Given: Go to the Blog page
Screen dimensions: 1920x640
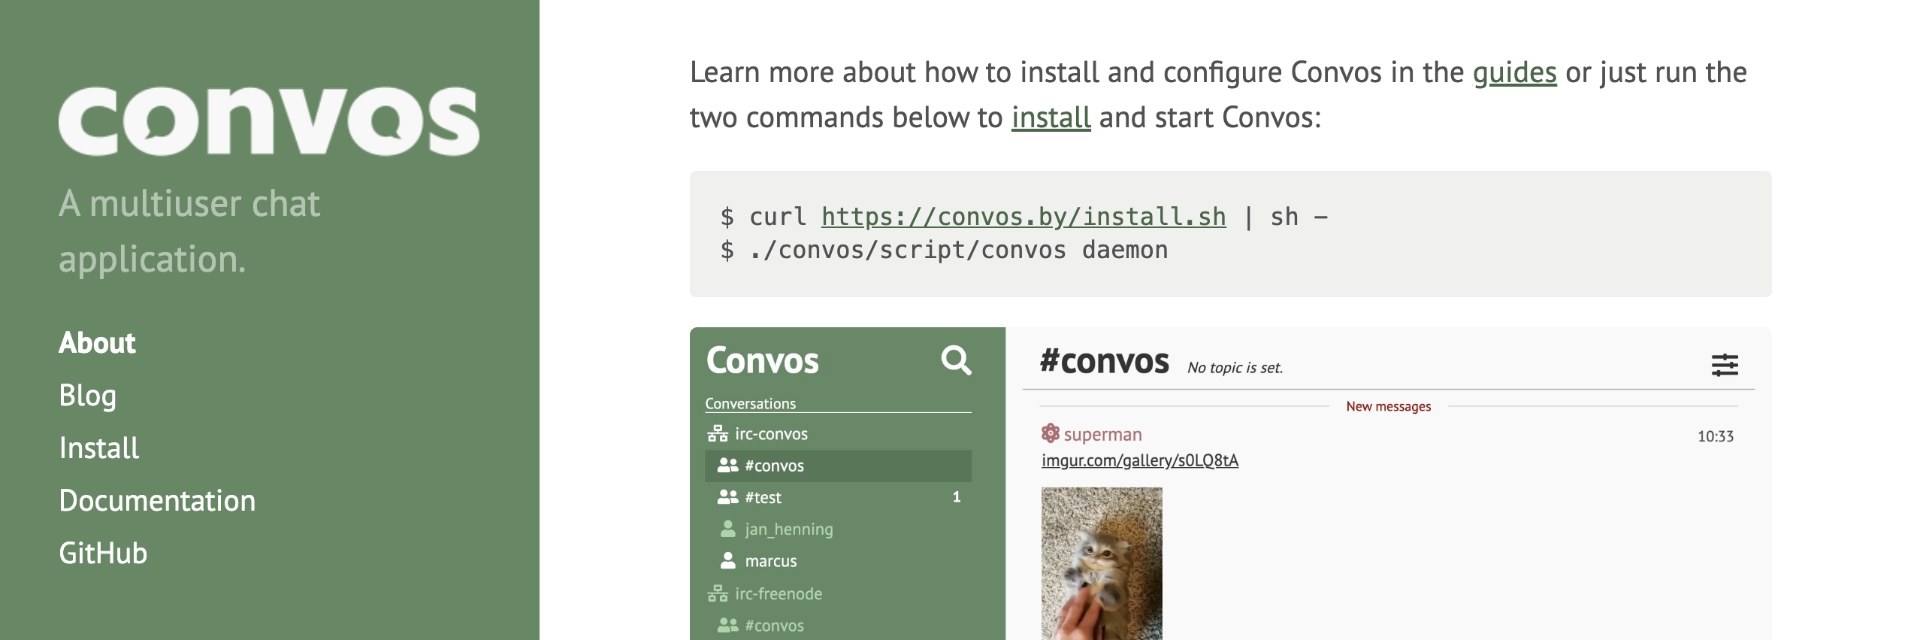Looking at the screenshot, I should coord(87,396).
